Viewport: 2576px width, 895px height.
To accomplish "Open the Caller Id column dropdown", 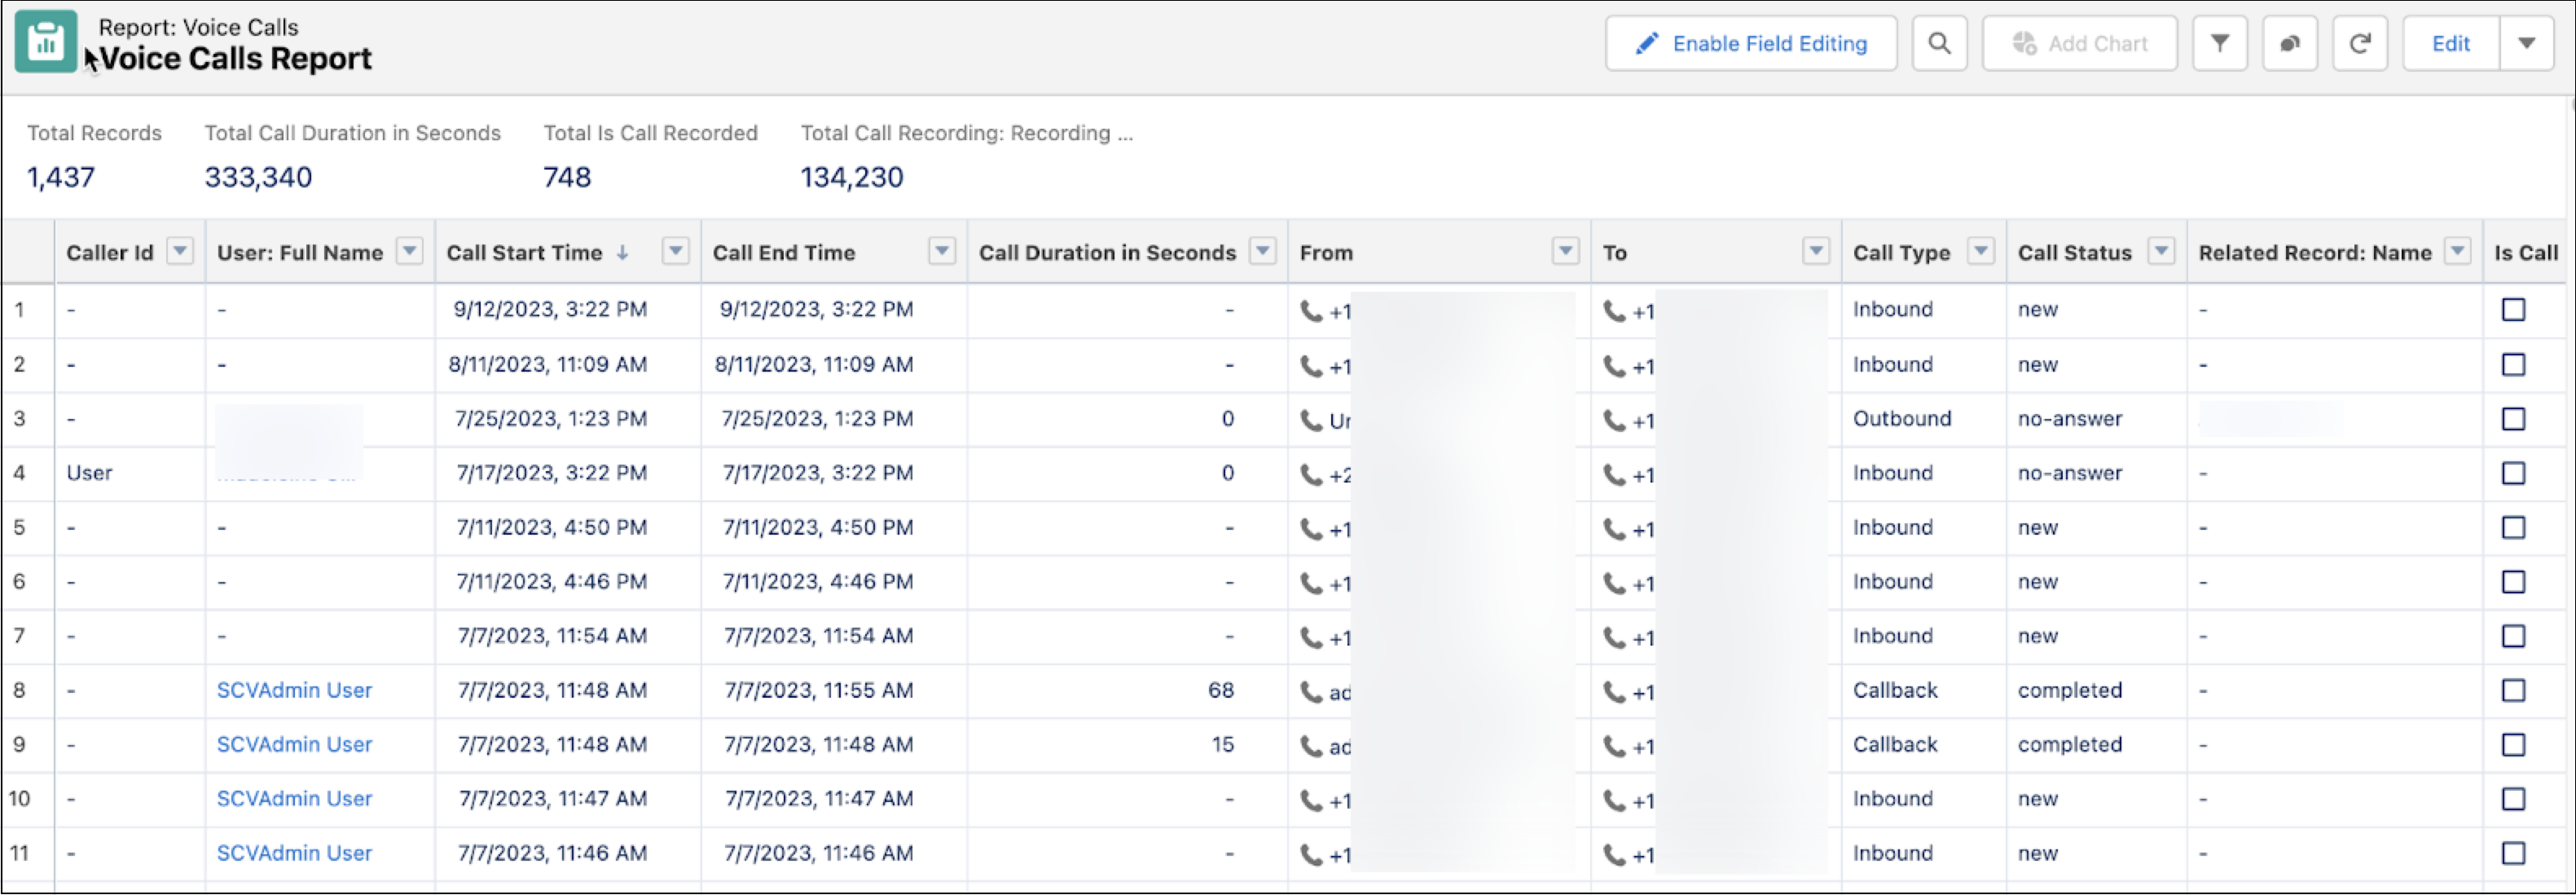I will point(180,251).
